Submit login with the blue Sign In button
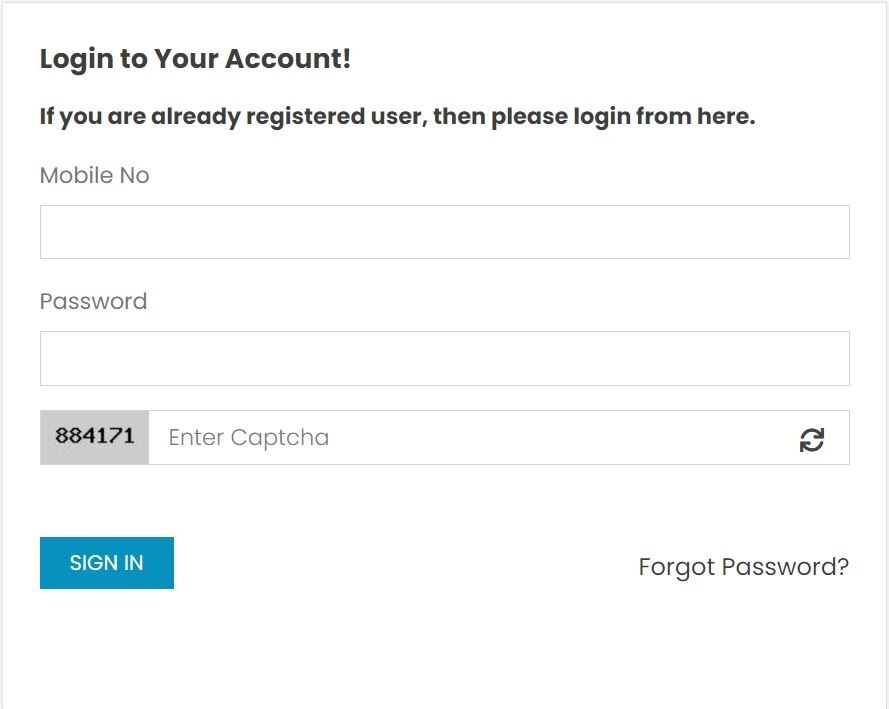Image resolution: width=889 pixels, height=709 pixels. coord(106,563)
